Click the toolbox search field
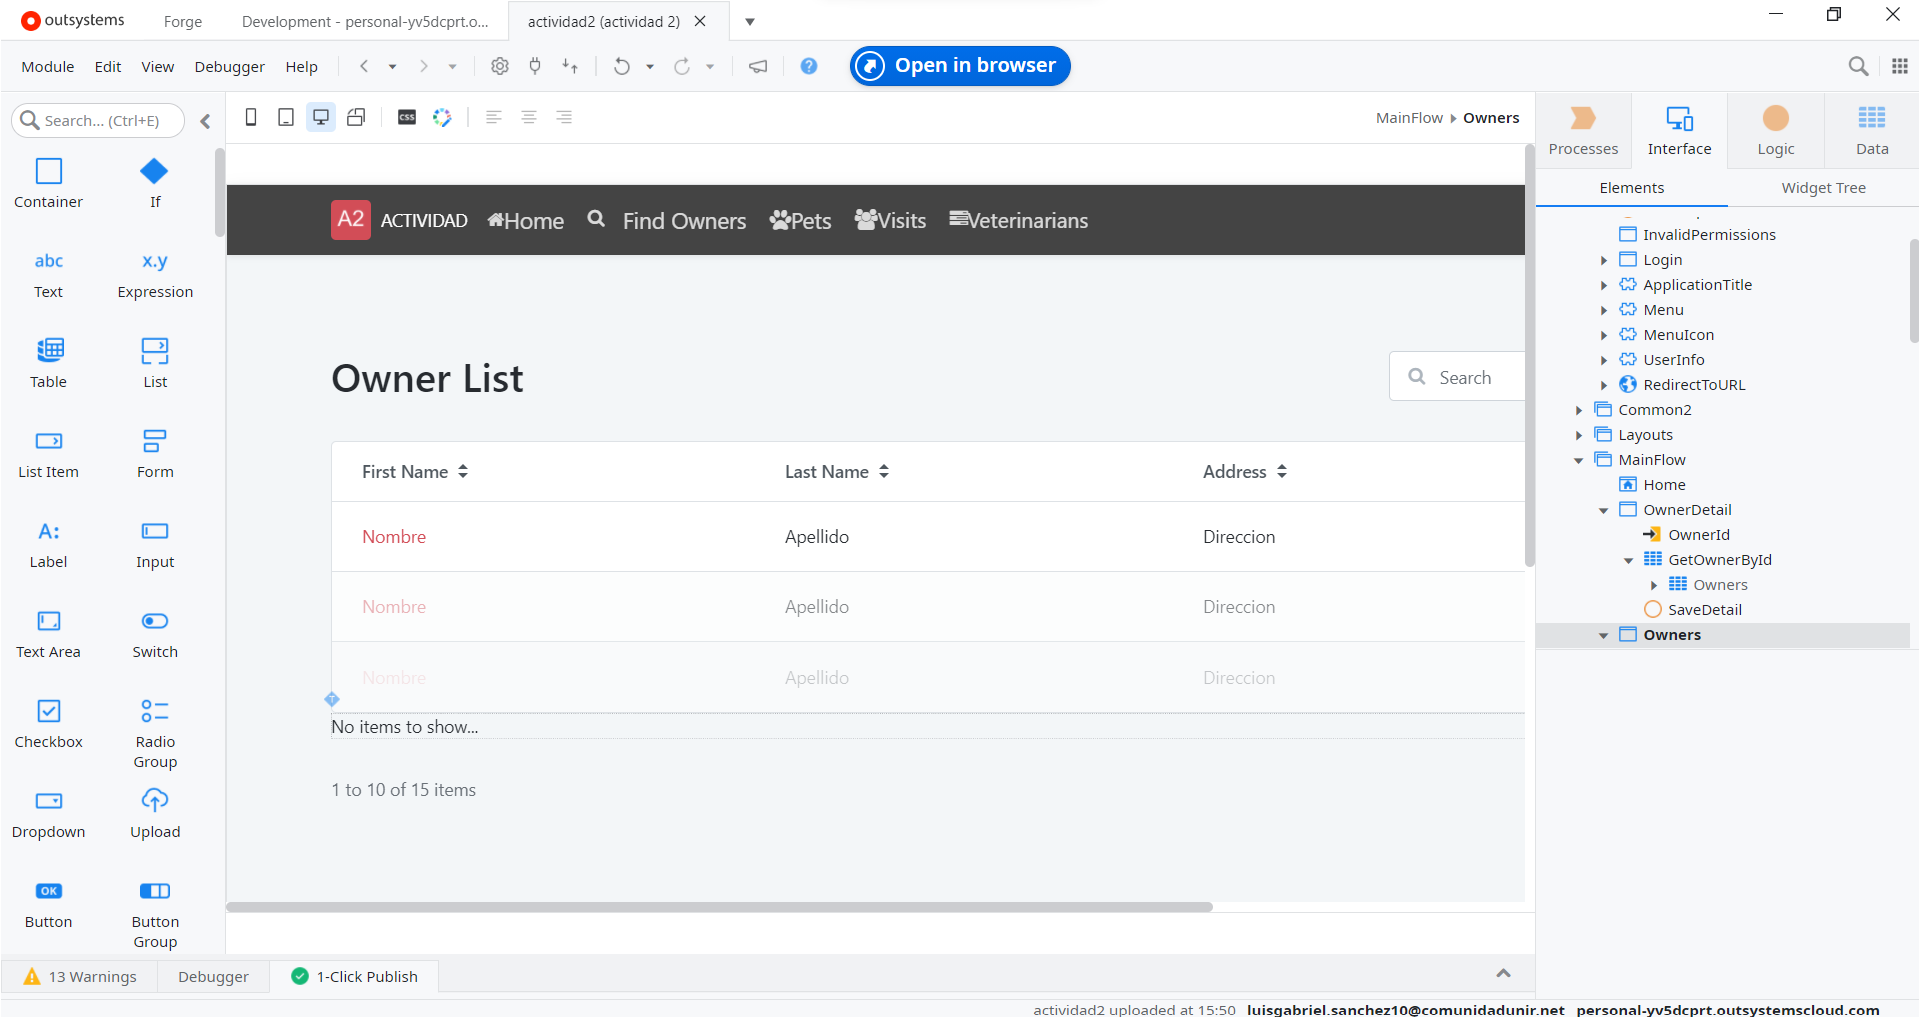The image size is (1920, 1017). [100, 121]
